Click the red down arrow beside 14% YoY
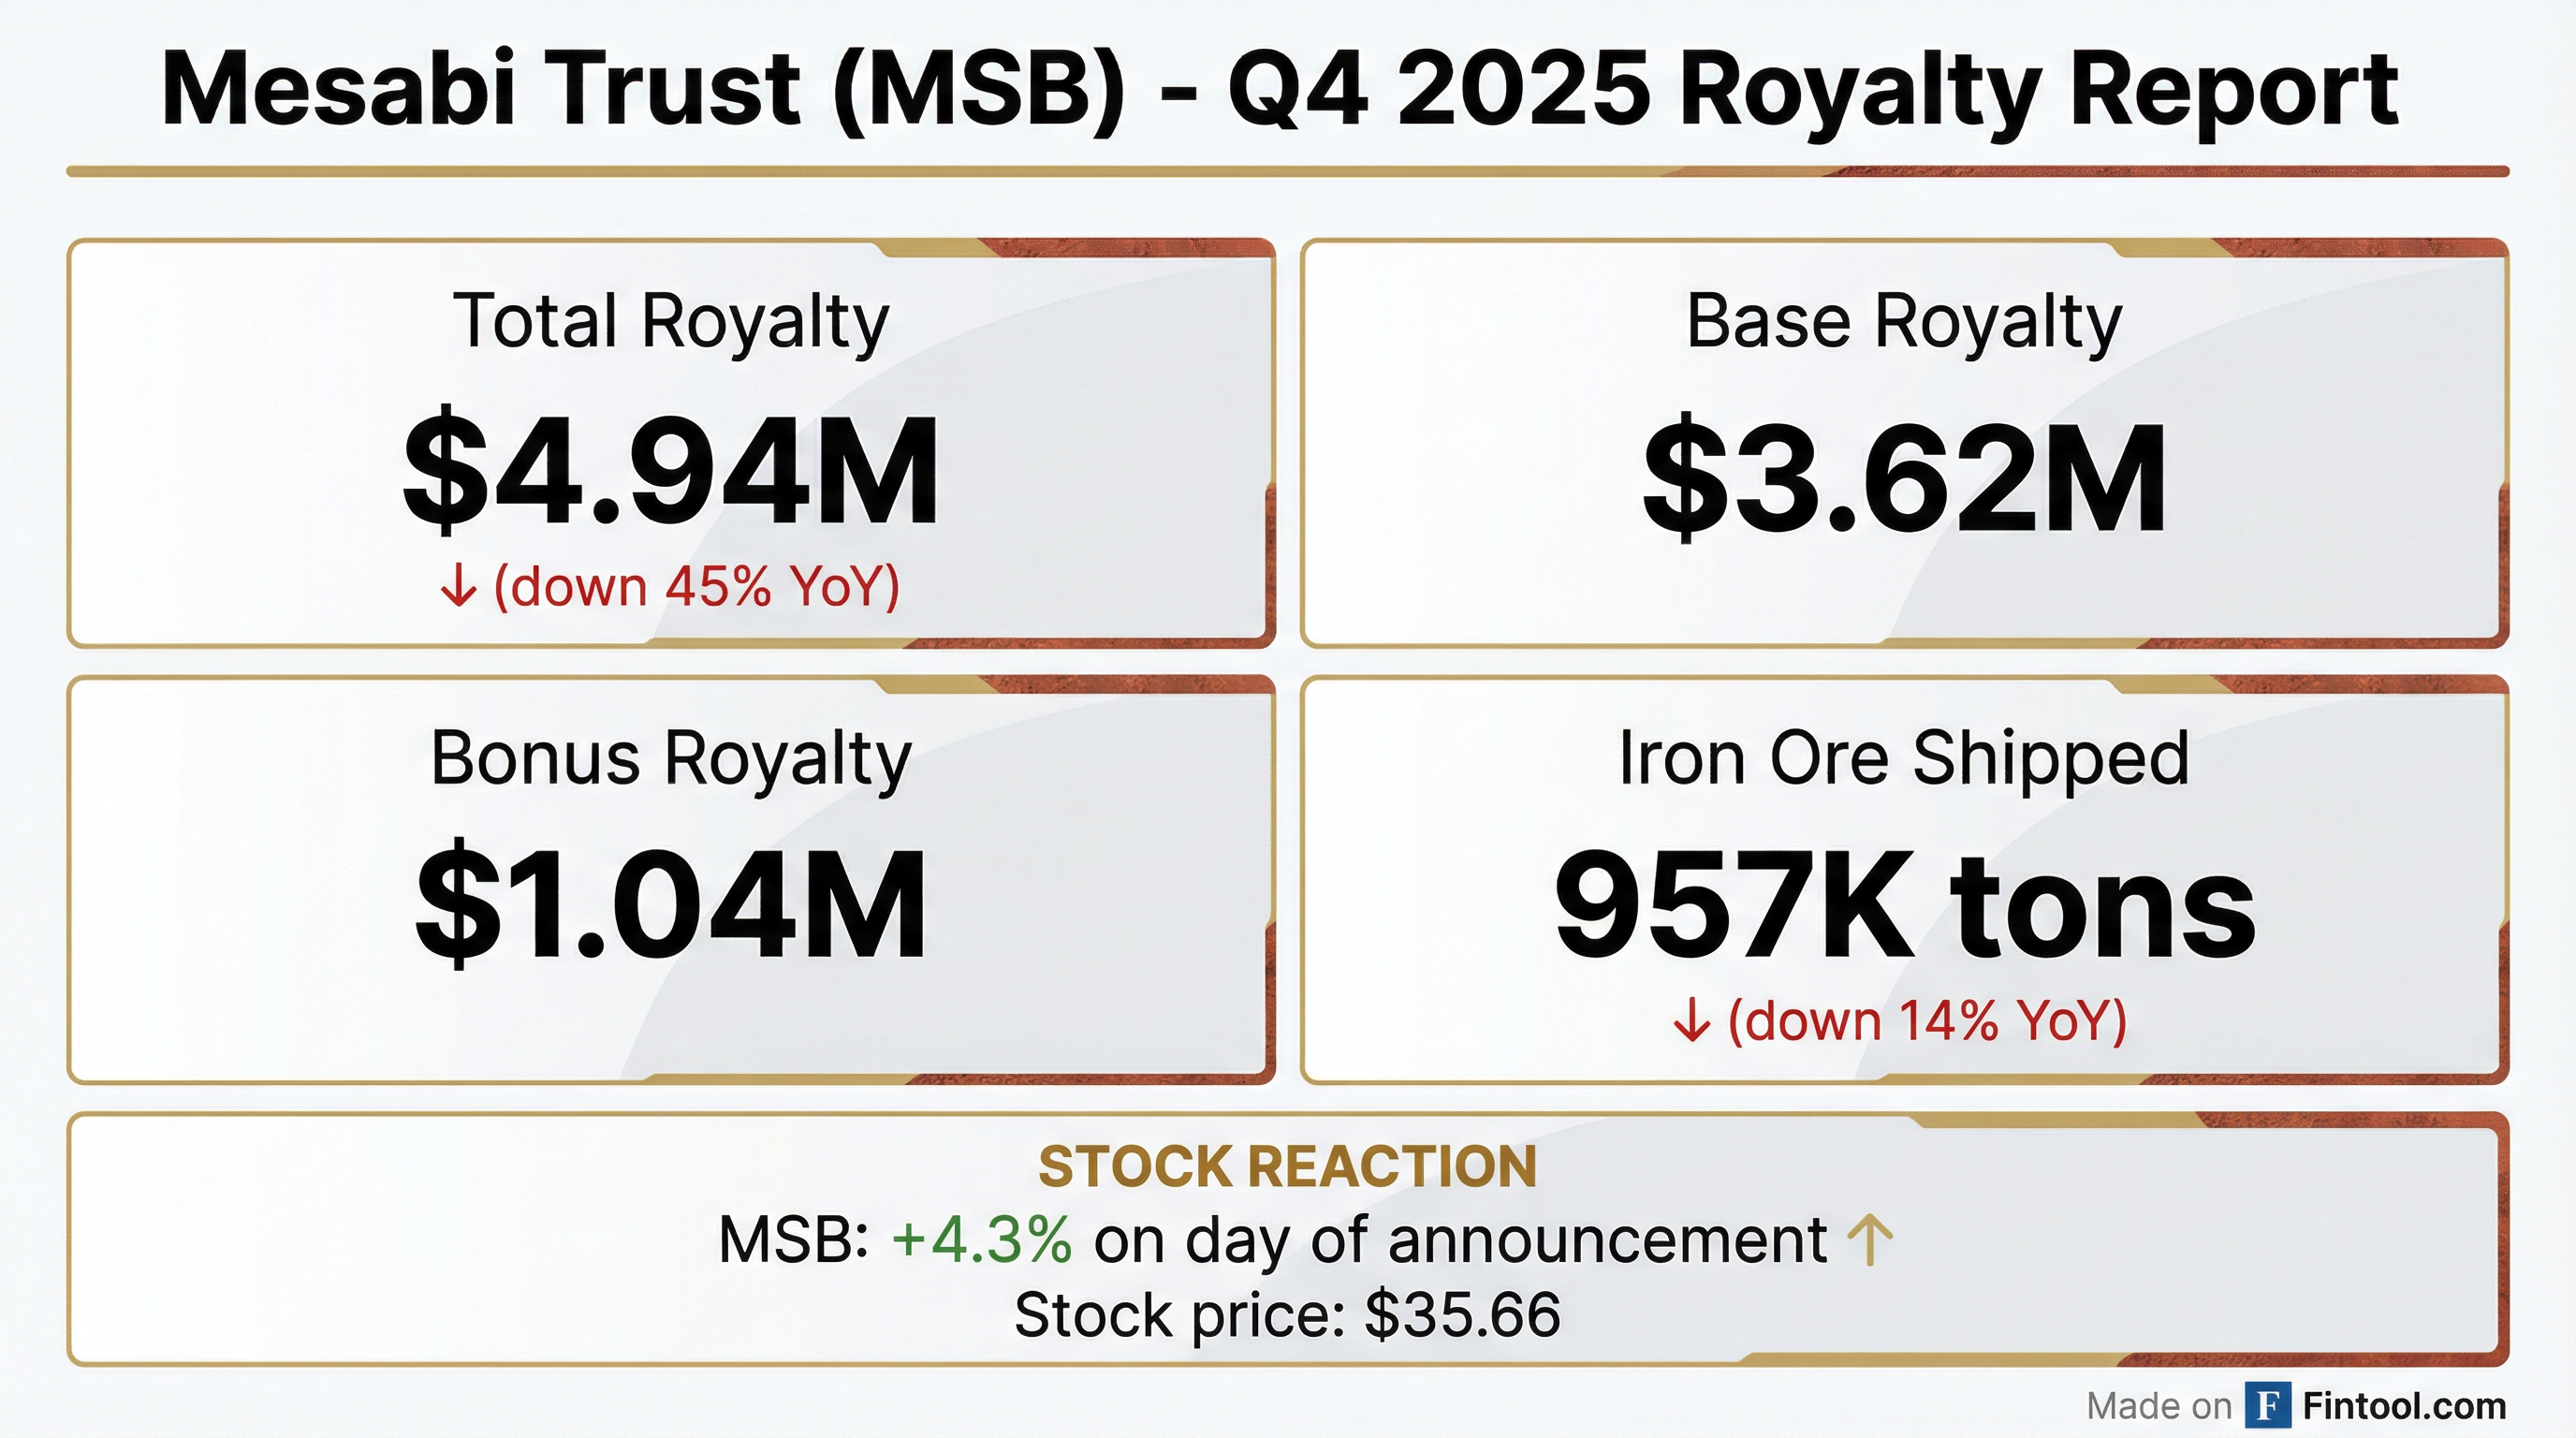2576x1438 pixels. pos(1691,1021)
